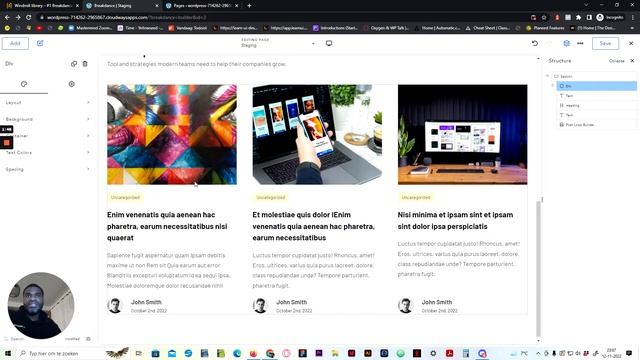Click the browser address bar
This screenshot has width=640, height=360.
pyautogui.click(x=282, y=18)
